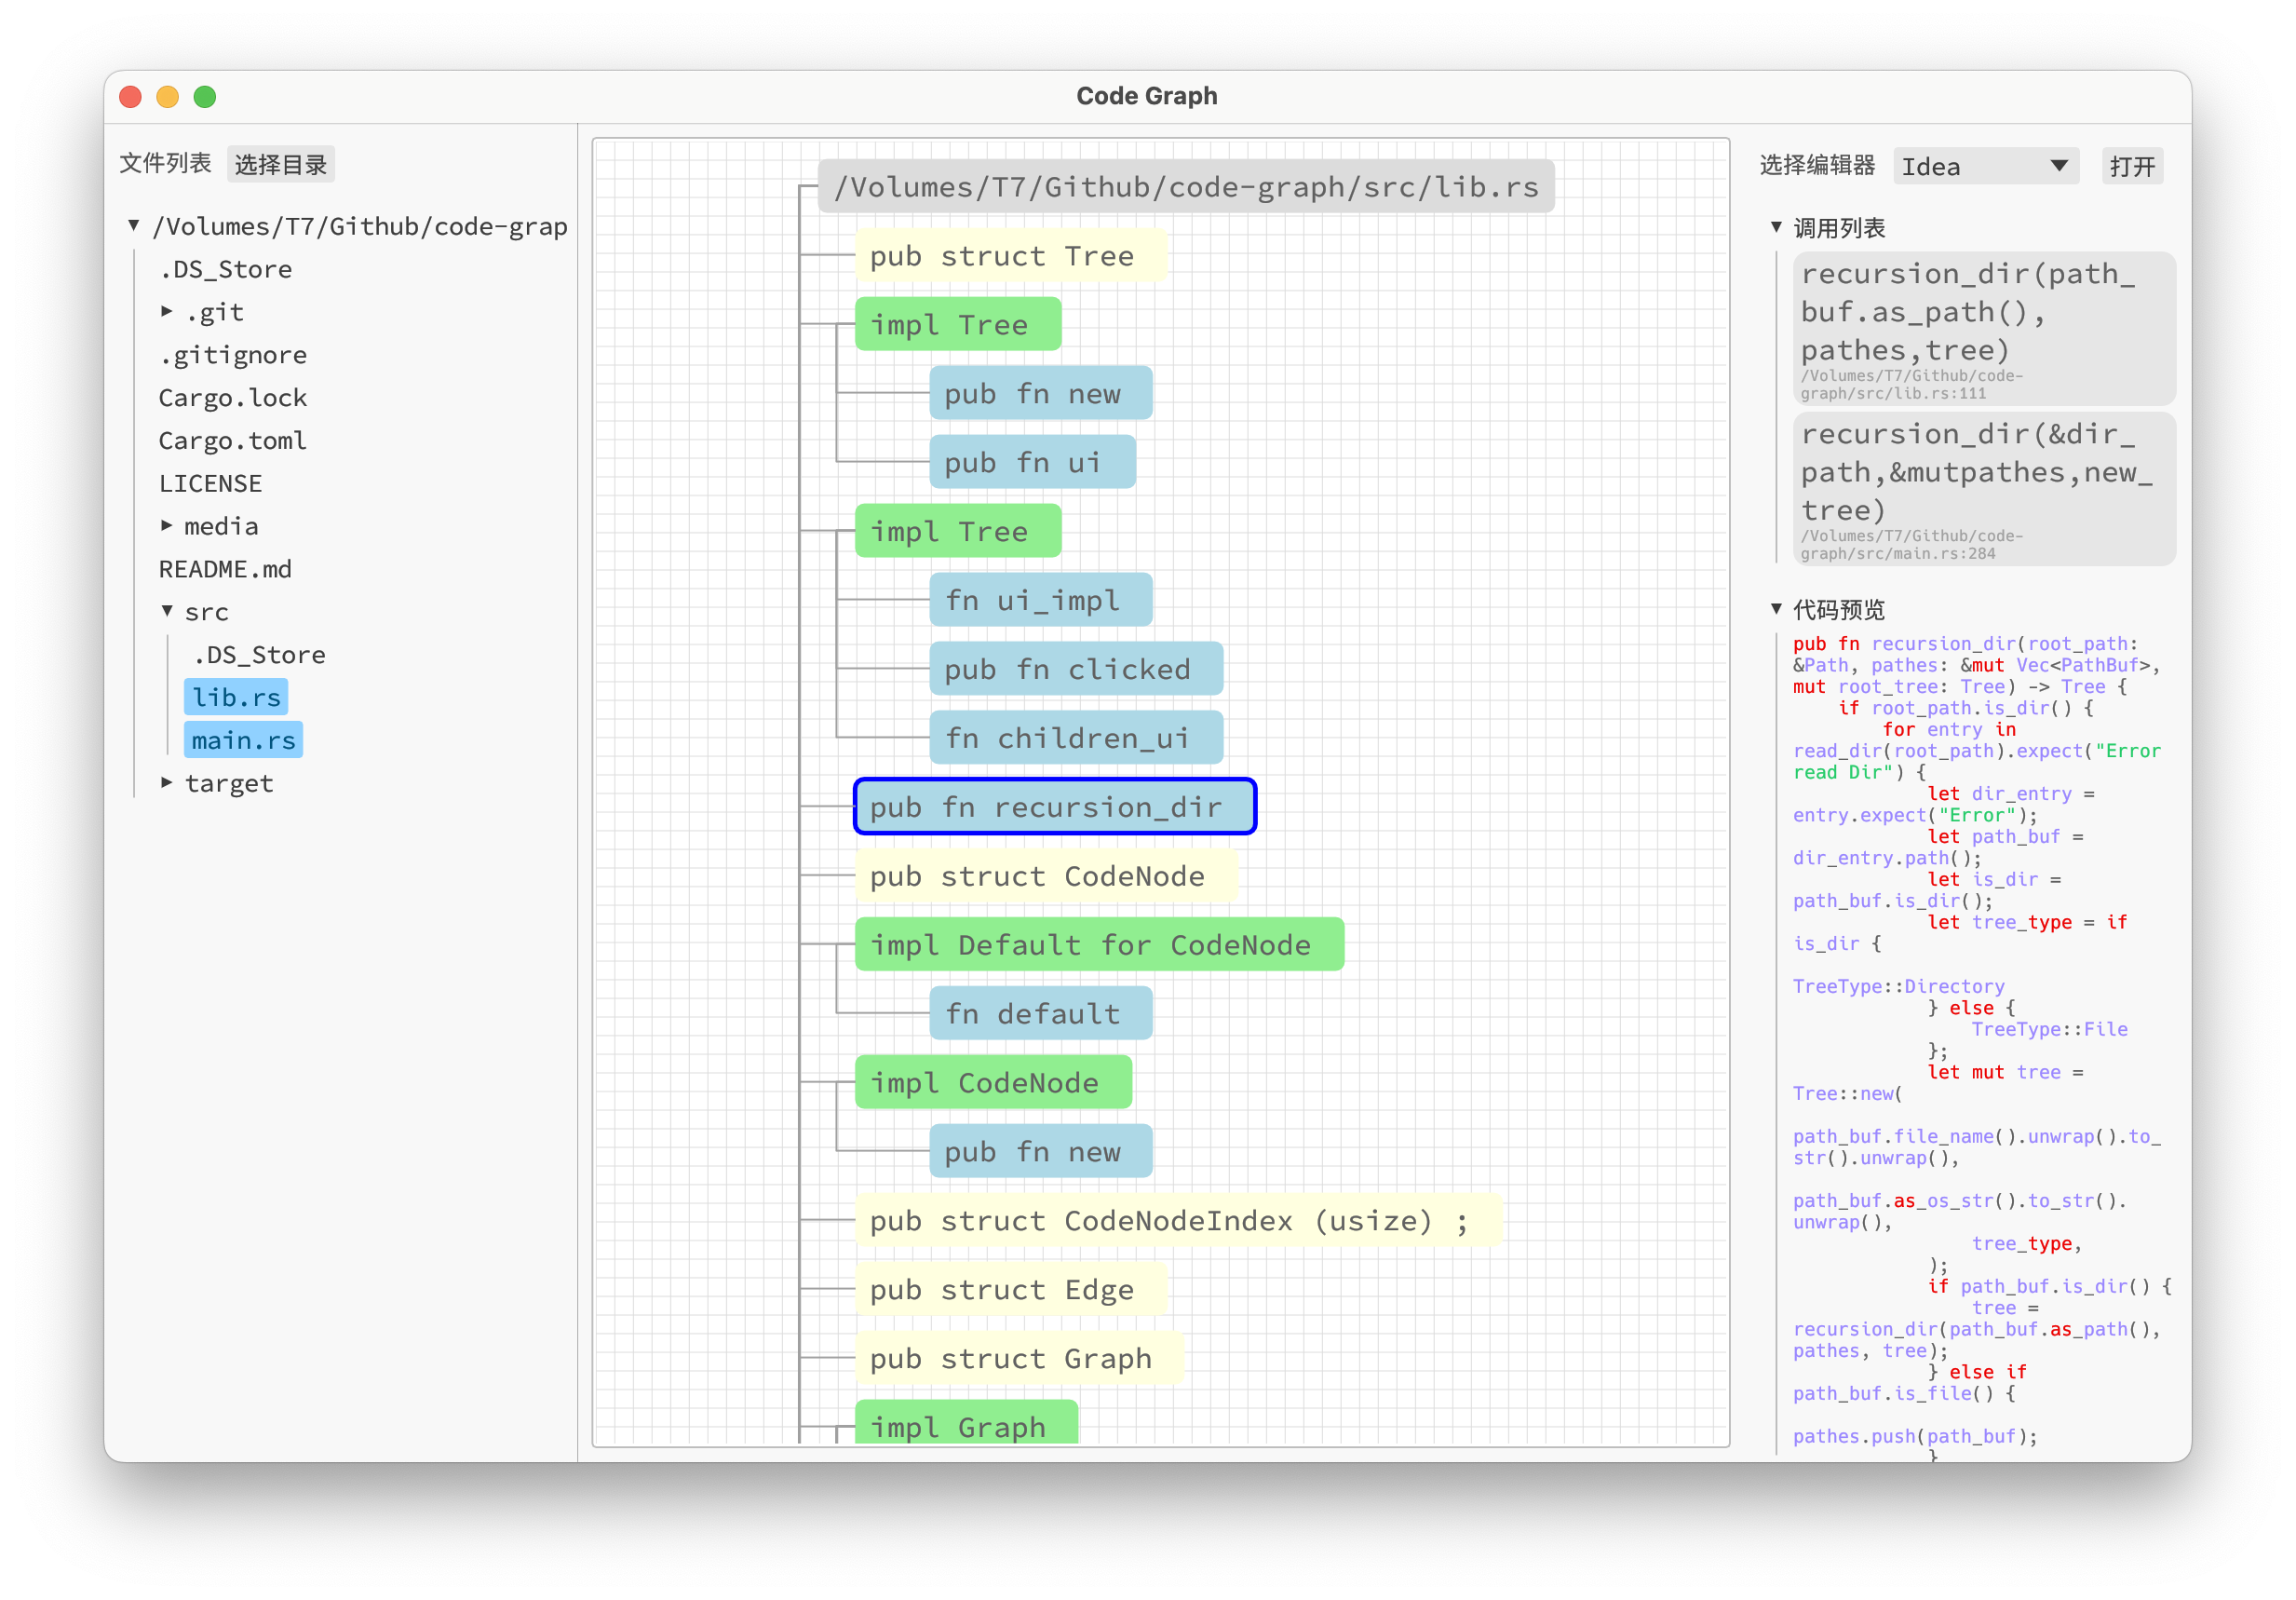Click the 选择目录 button
The width and height of the screenshot is (2296, 1600).
tap(280, 164)
